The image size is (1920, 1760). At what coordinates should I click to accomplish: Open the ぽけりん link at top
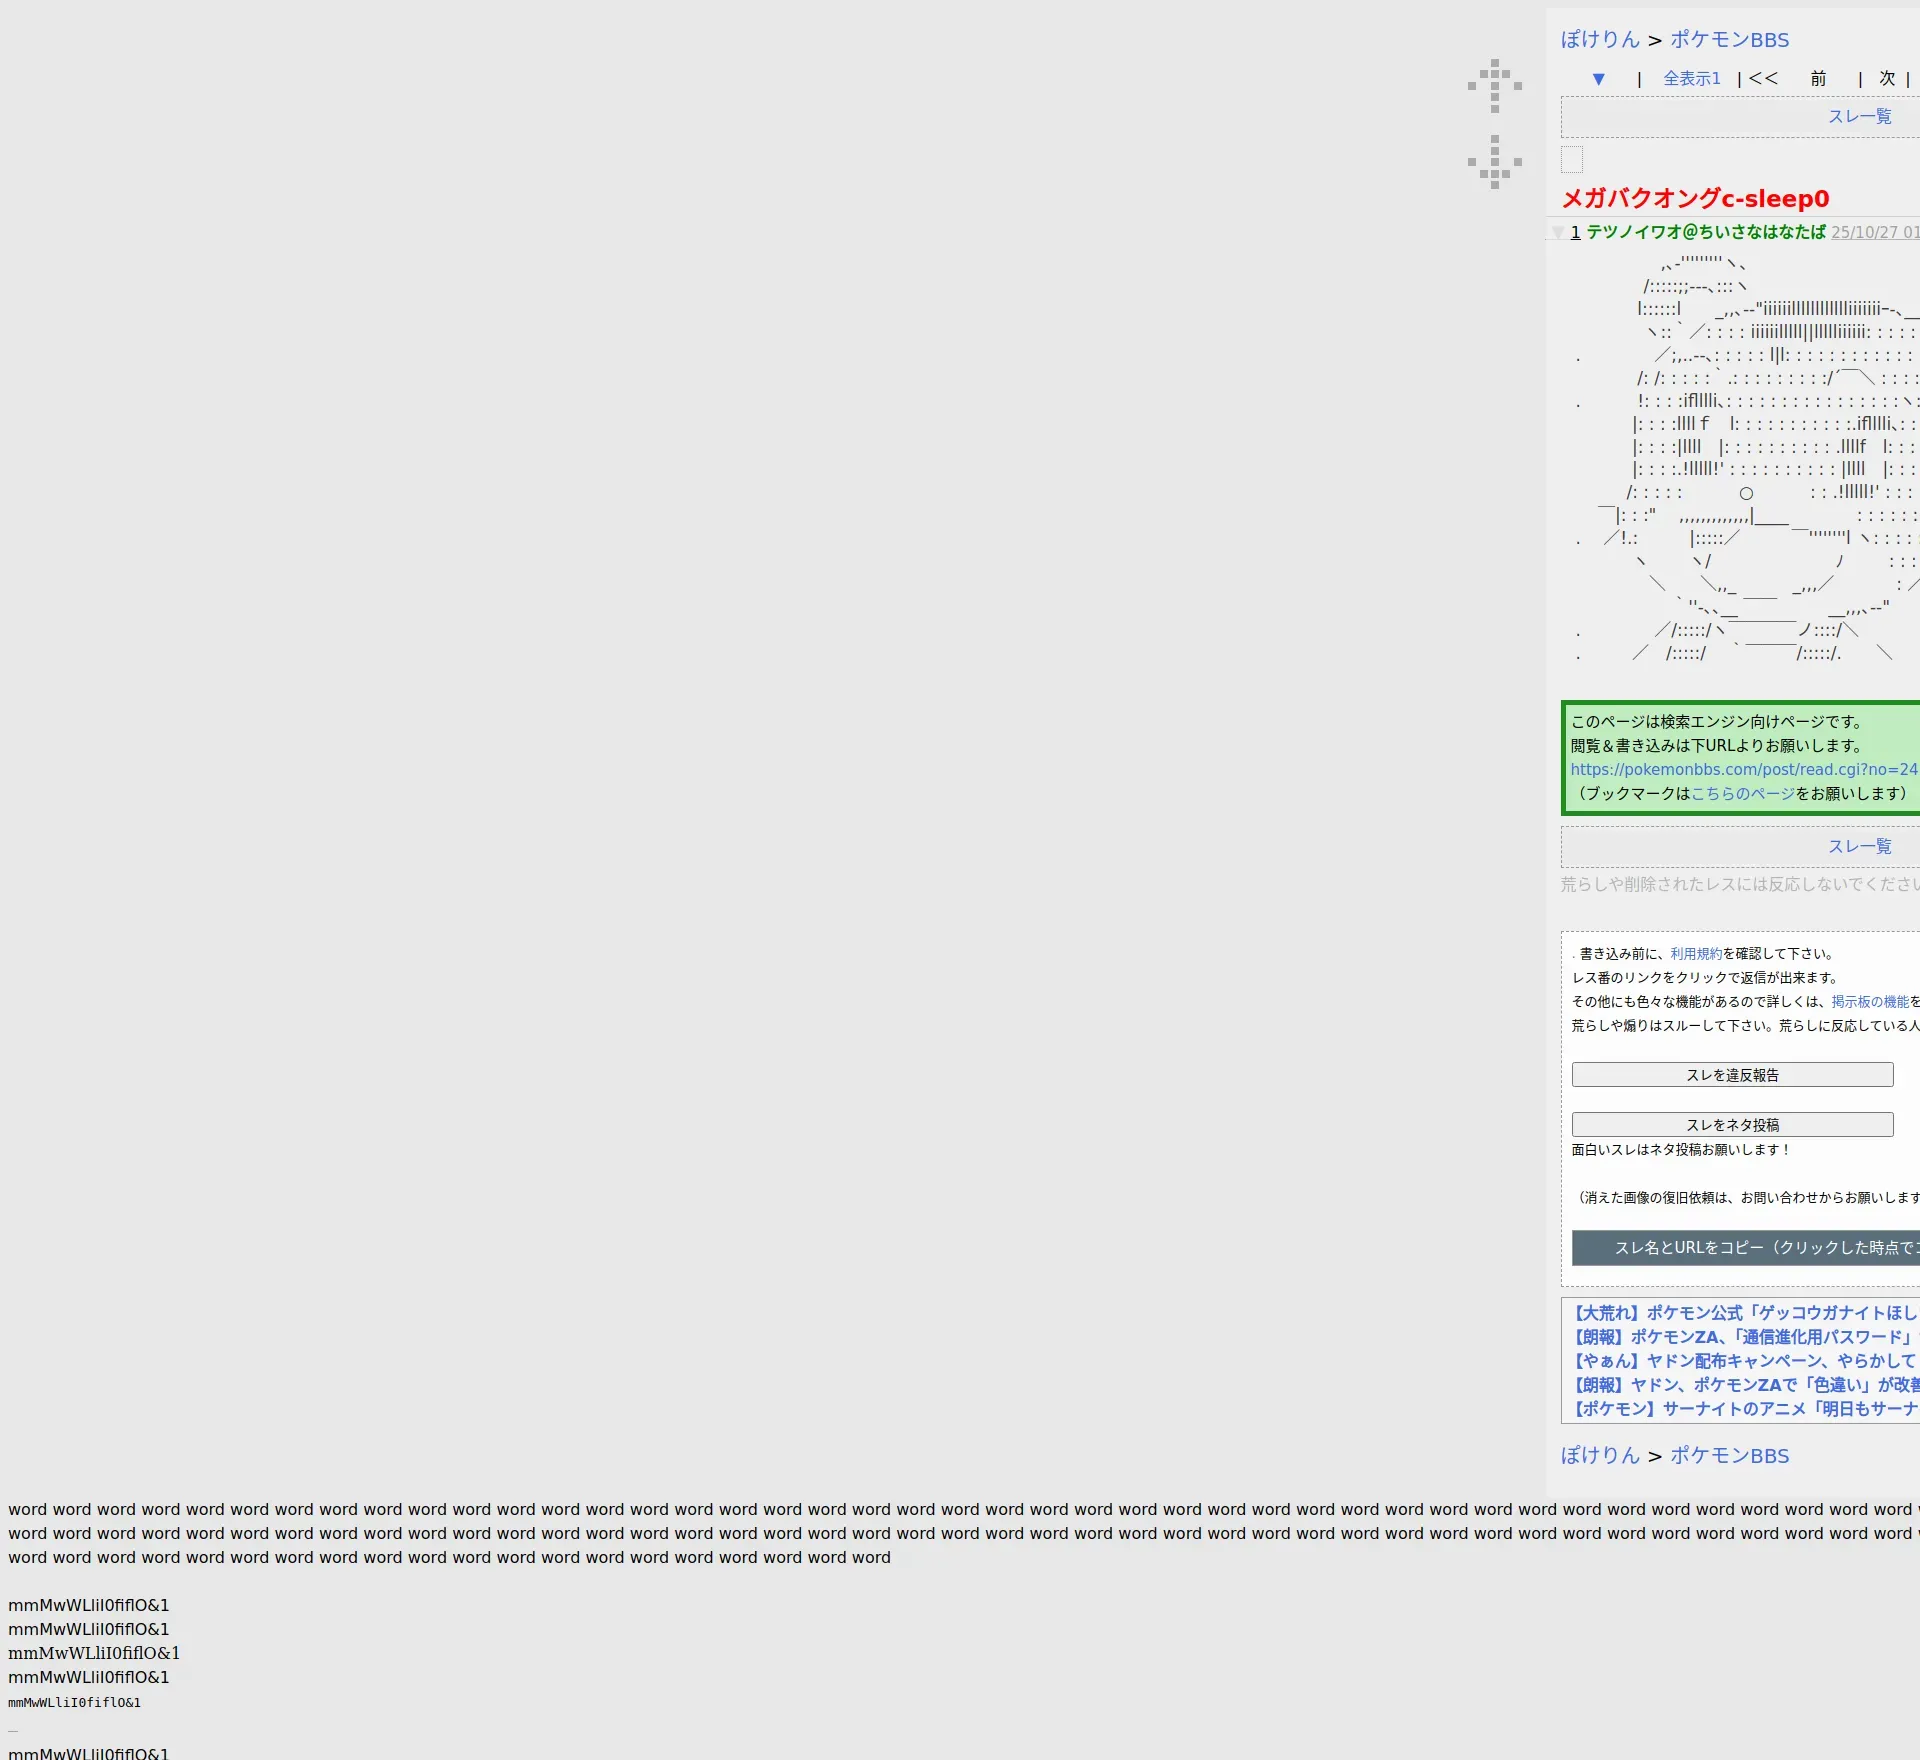1600,40
